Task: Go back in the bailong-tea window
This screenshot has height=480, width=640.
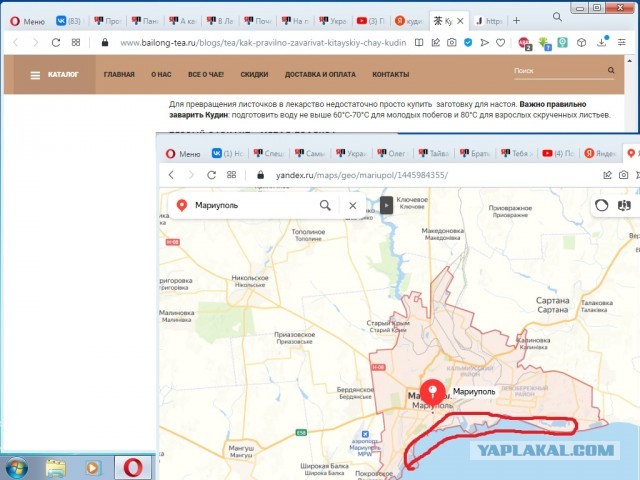Action: pyautogui.click(x=16, y=42)
